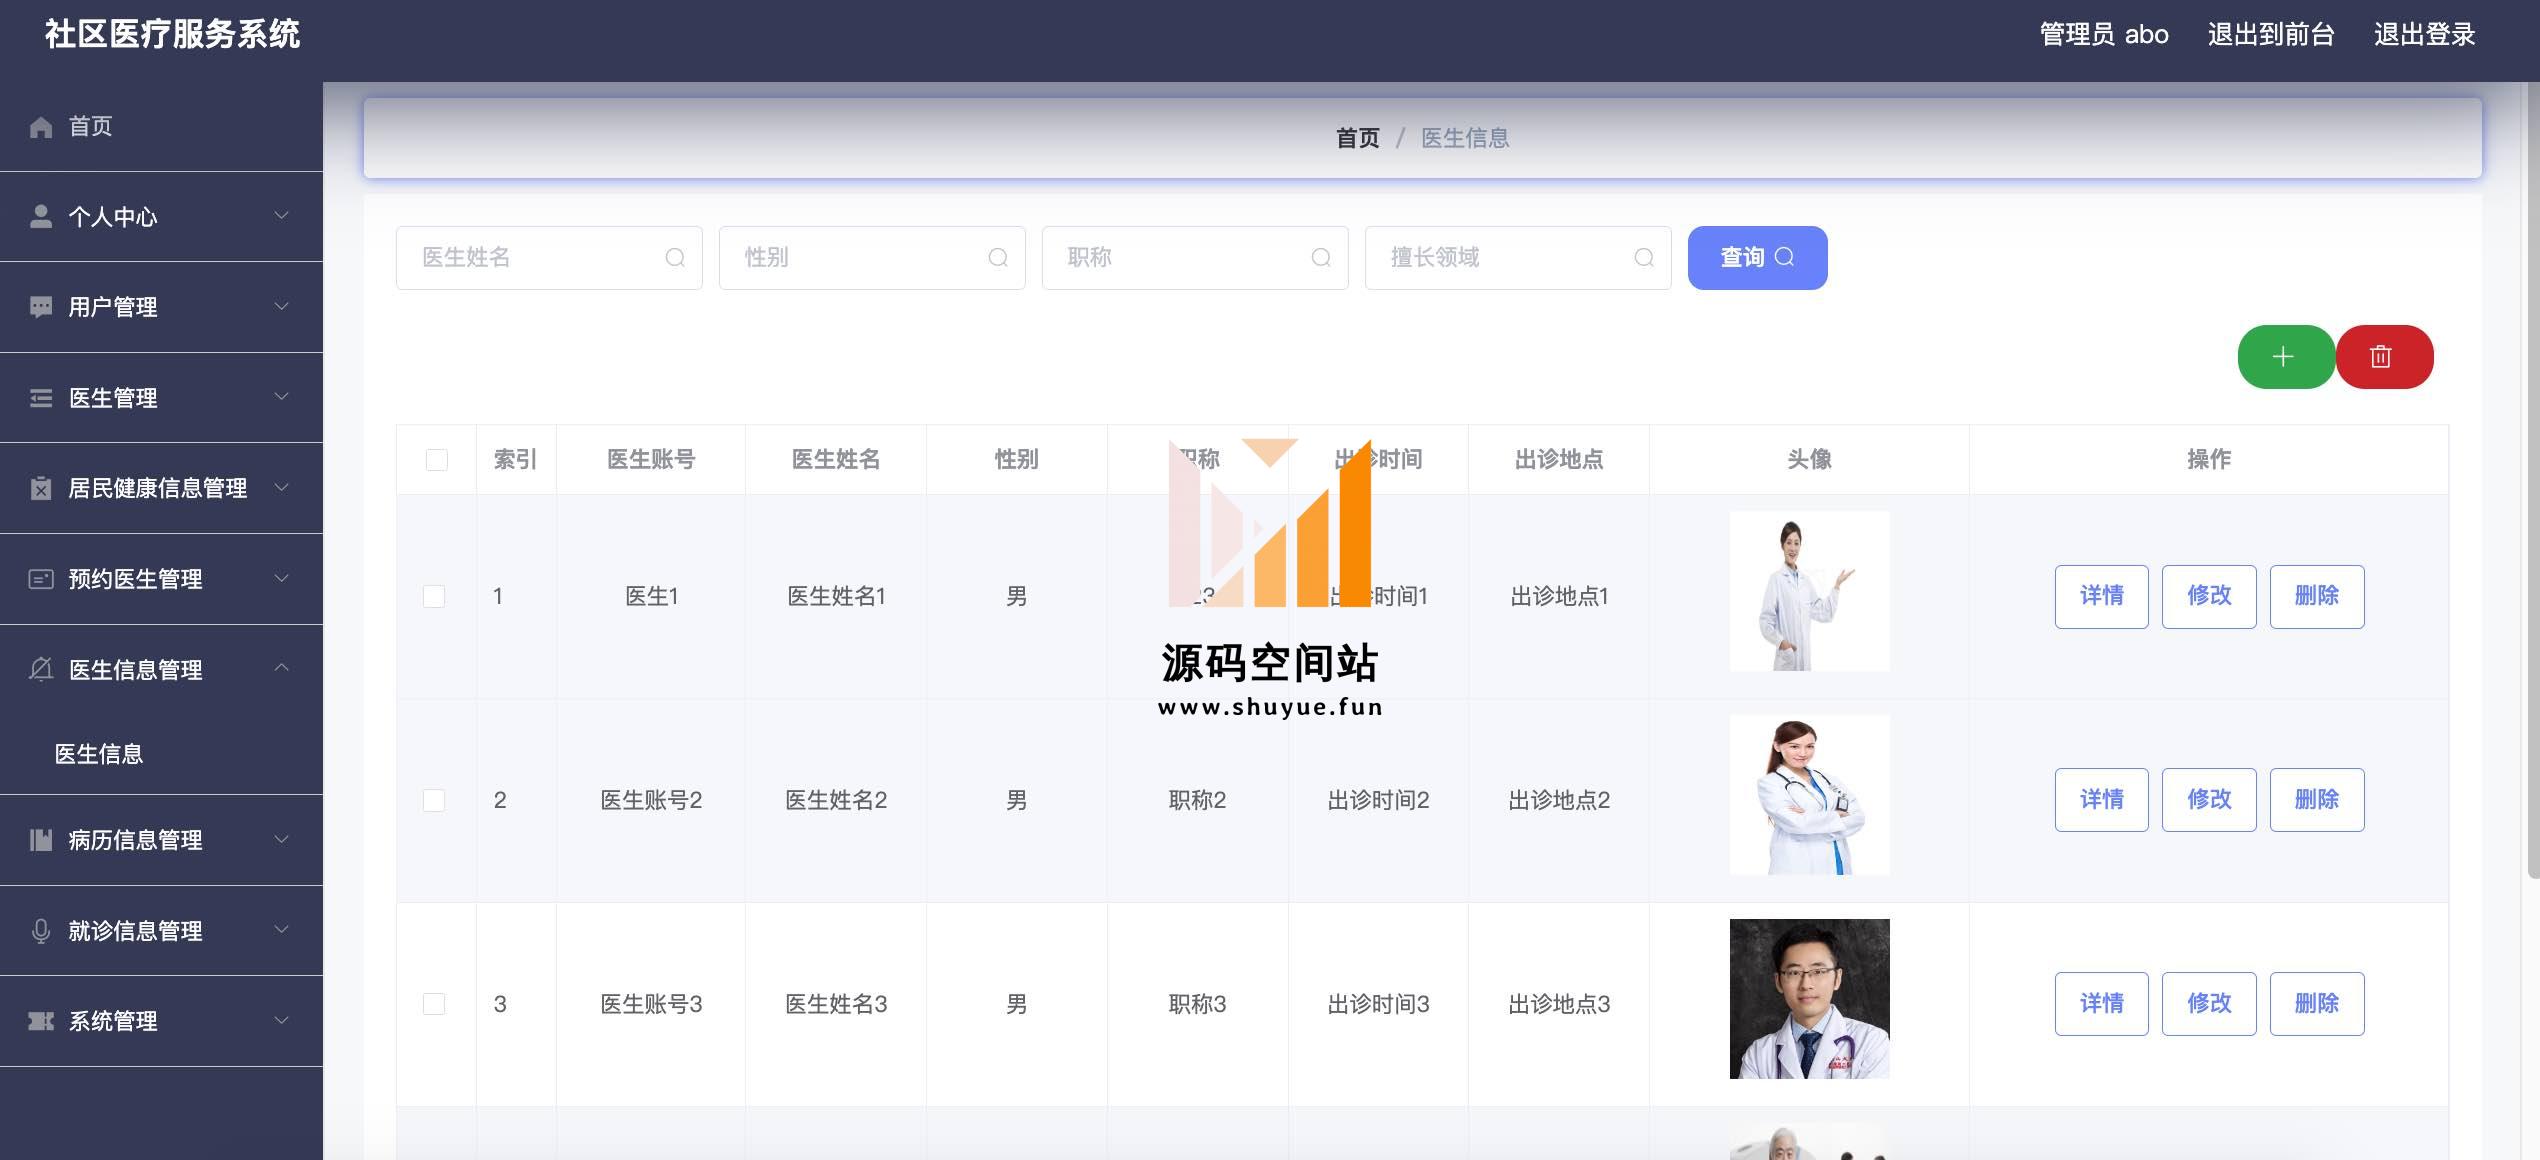Open the 用户管理 sidebar menu
Screen dimensions: 2540x1160
[161, 307]
